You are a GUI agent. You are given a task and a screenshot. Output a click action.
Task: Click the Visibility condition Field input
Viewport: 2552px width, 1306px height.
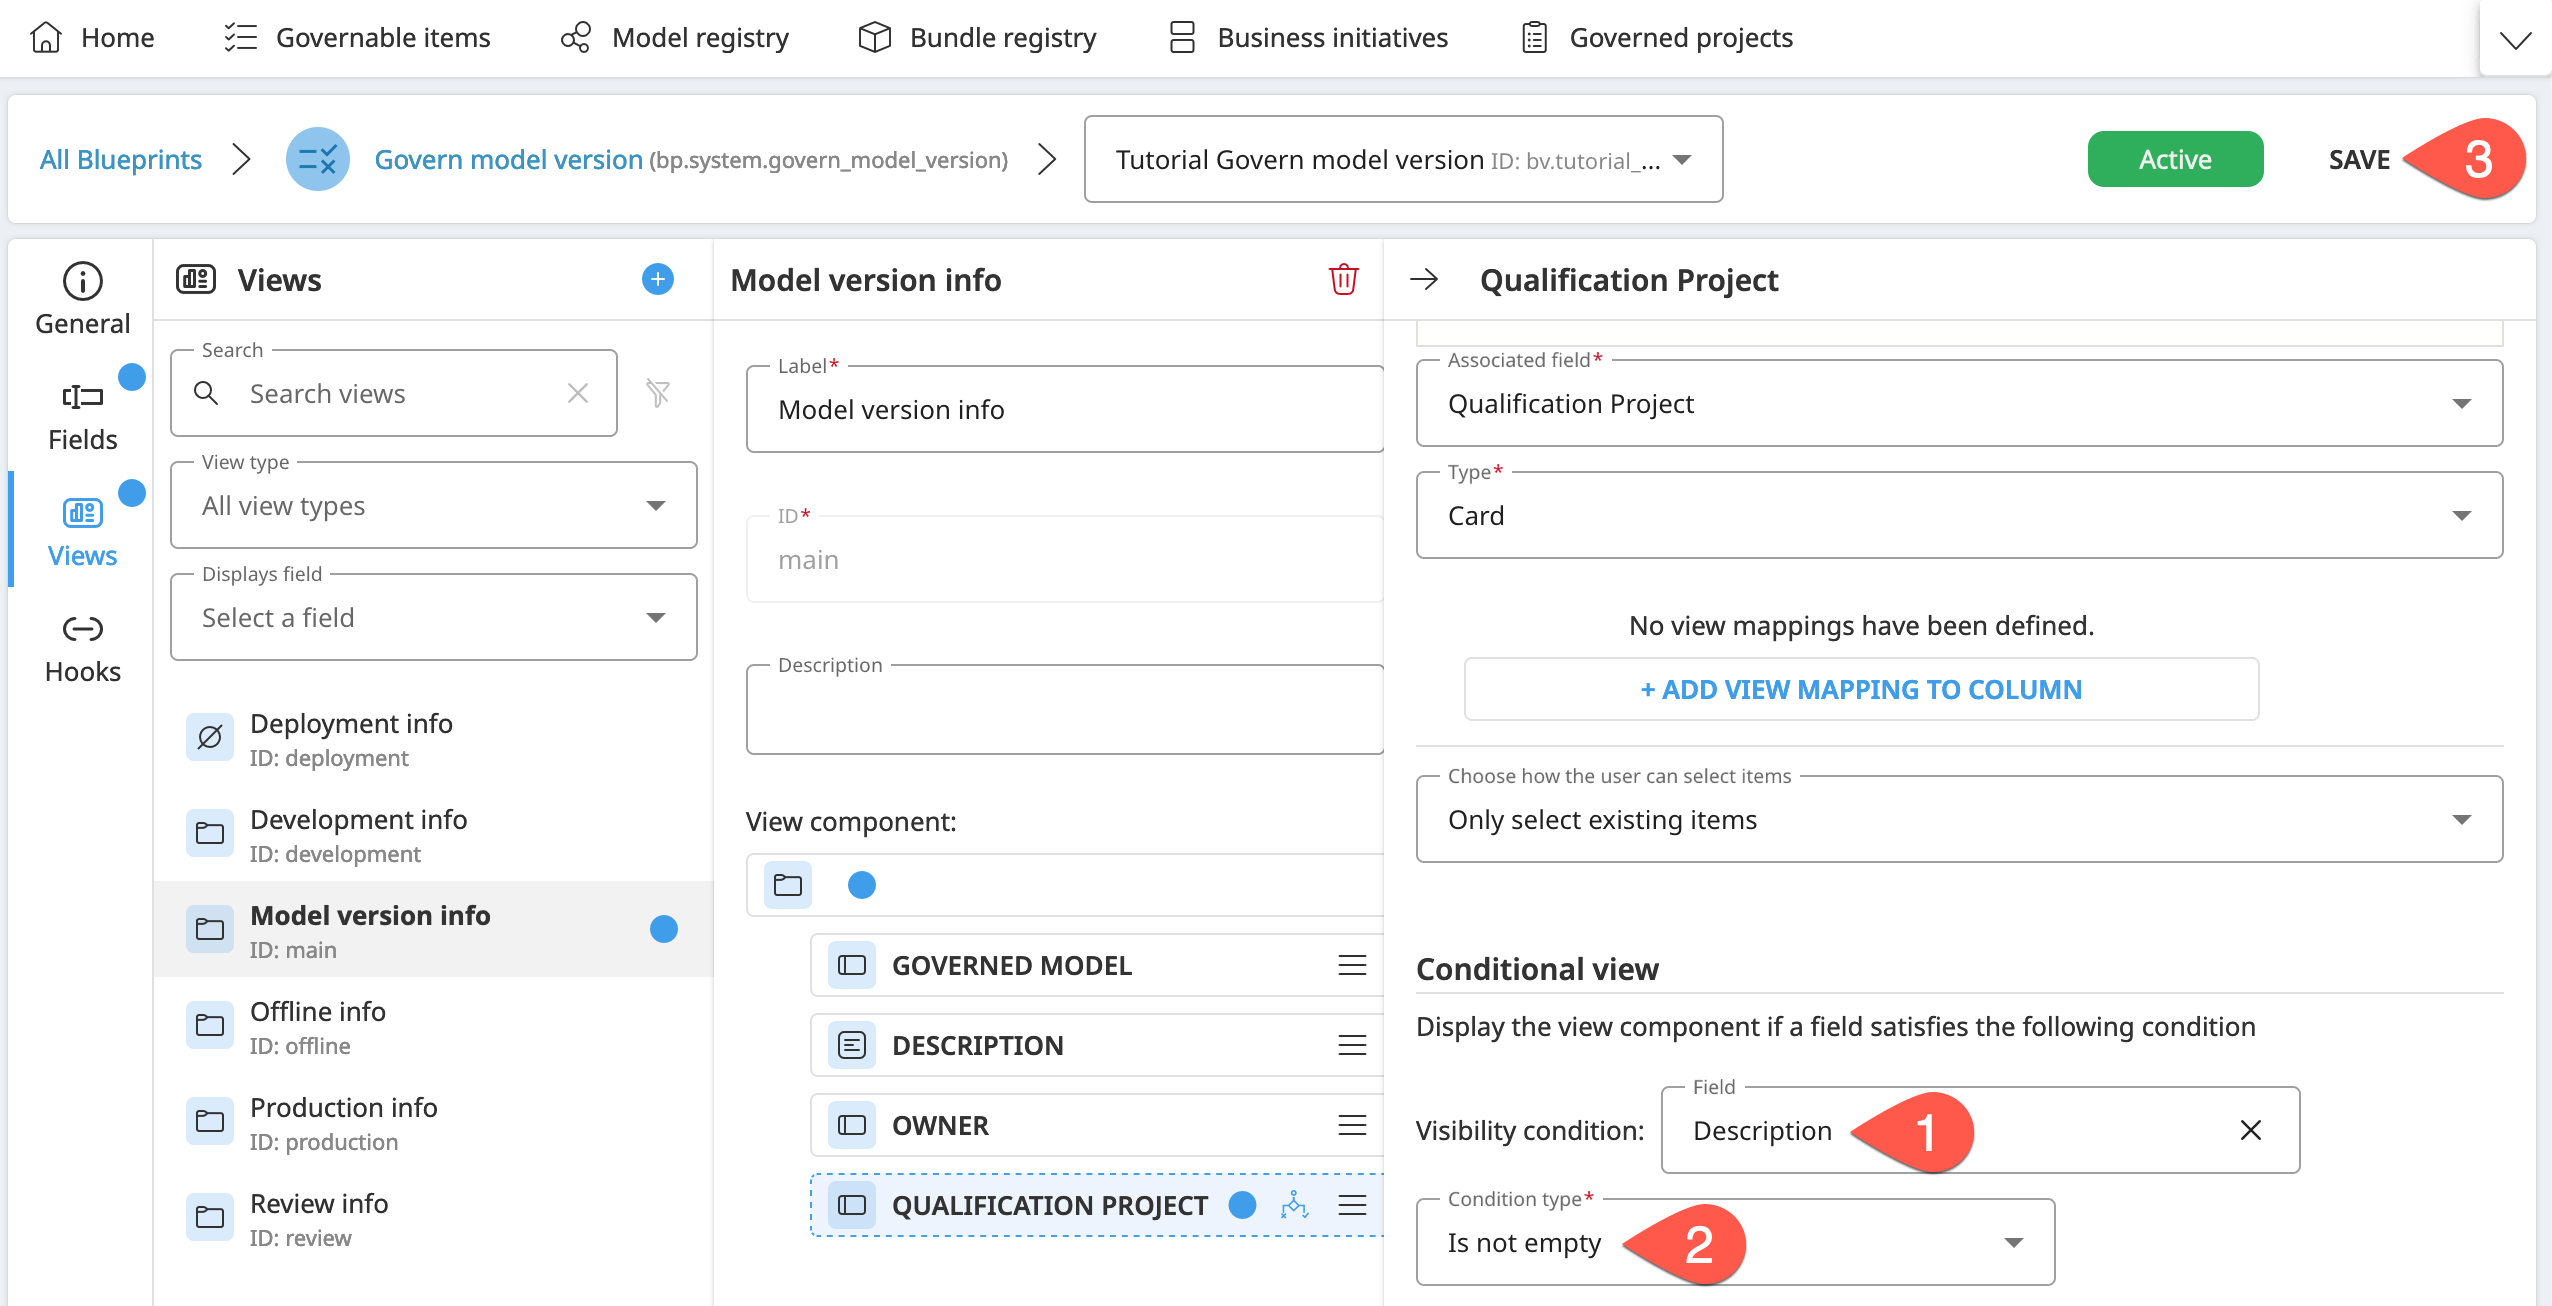(x=1980, y=1130)
